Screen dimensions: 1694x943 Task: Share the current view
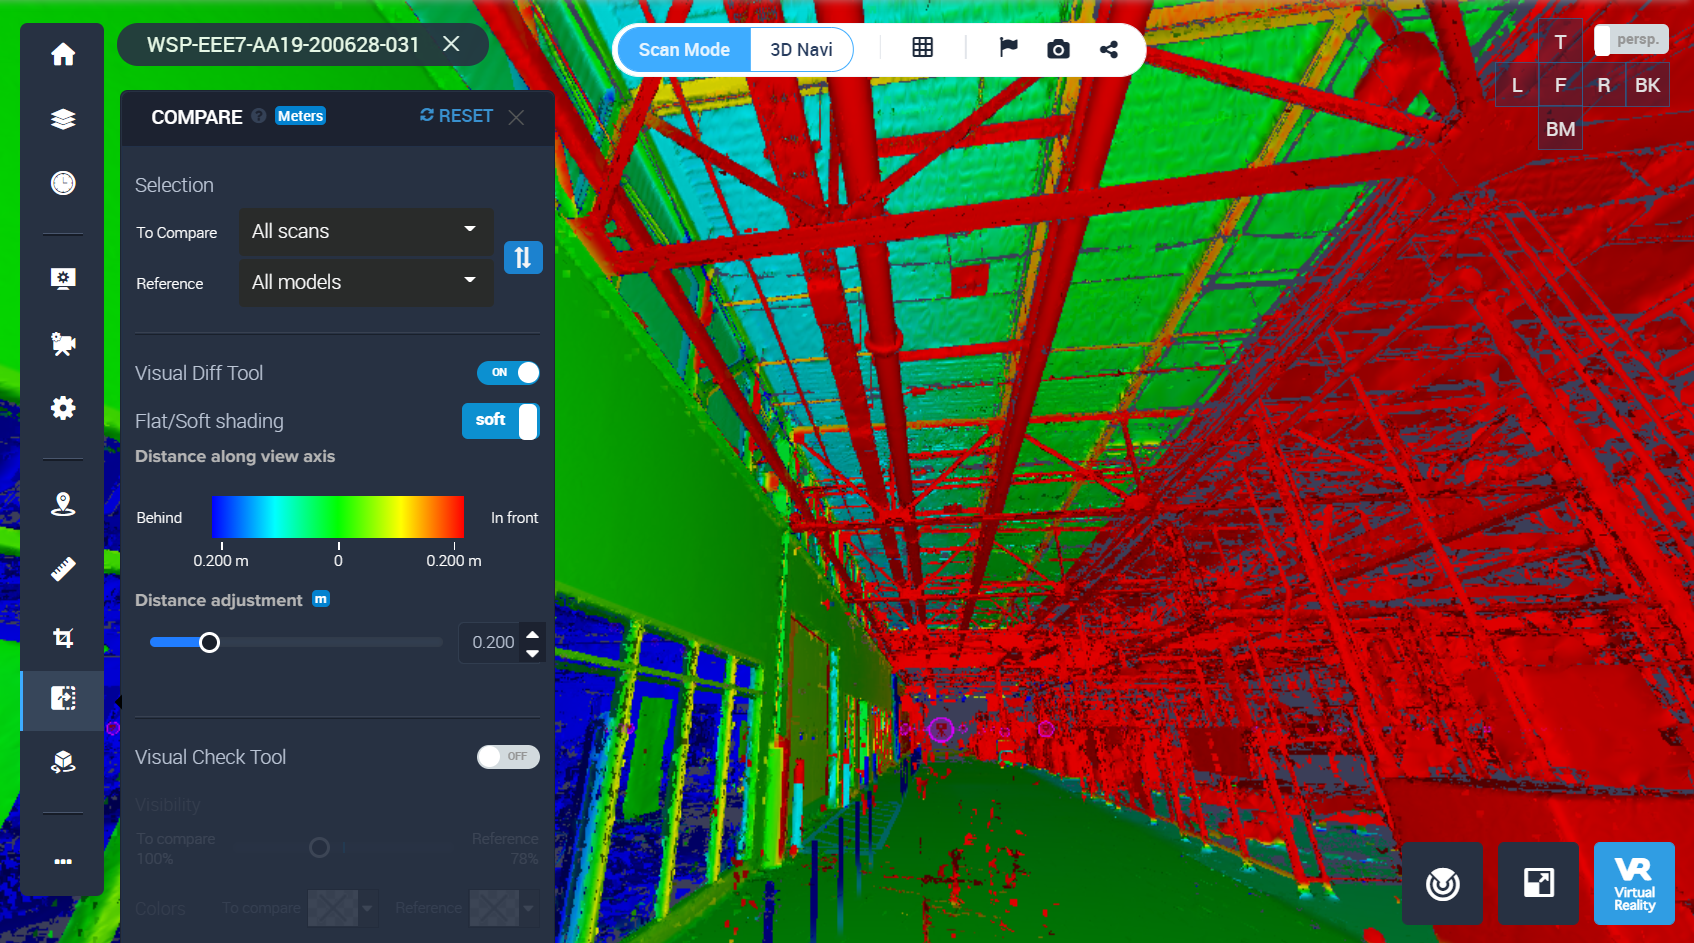pyautogui.click(x=1109, y=49)
